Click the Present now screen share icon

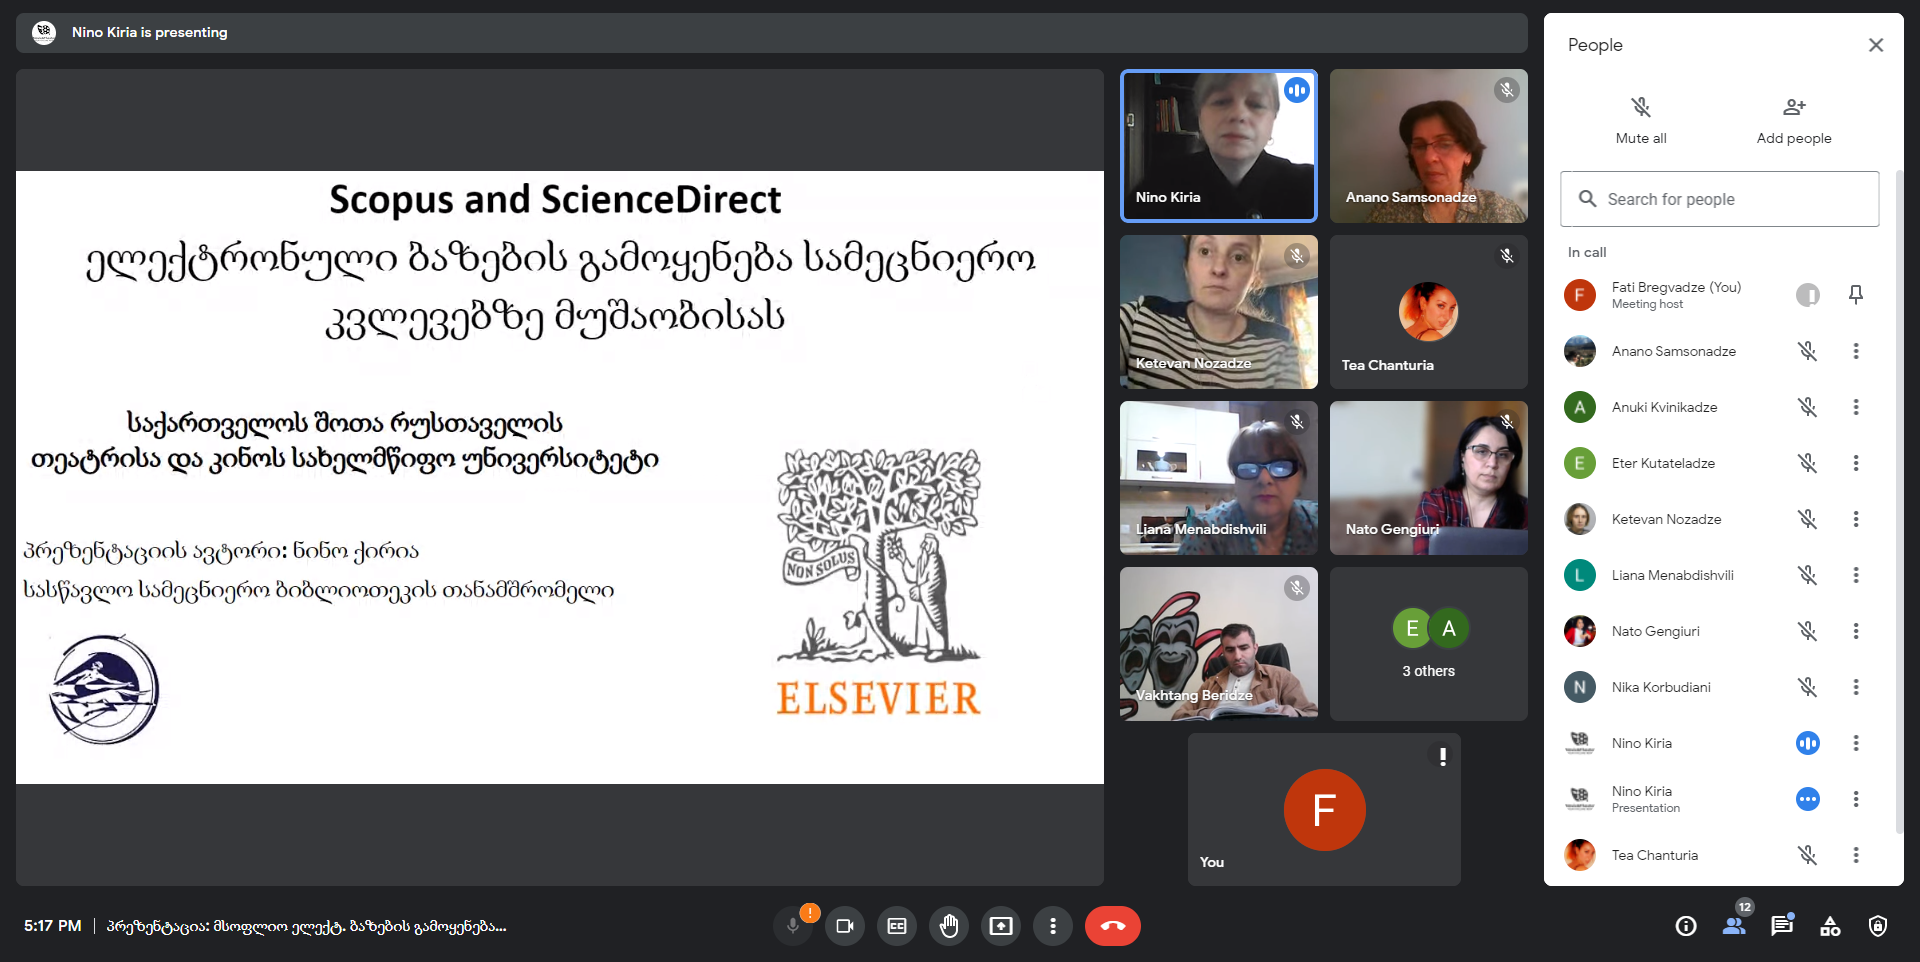pos(1001,926)
